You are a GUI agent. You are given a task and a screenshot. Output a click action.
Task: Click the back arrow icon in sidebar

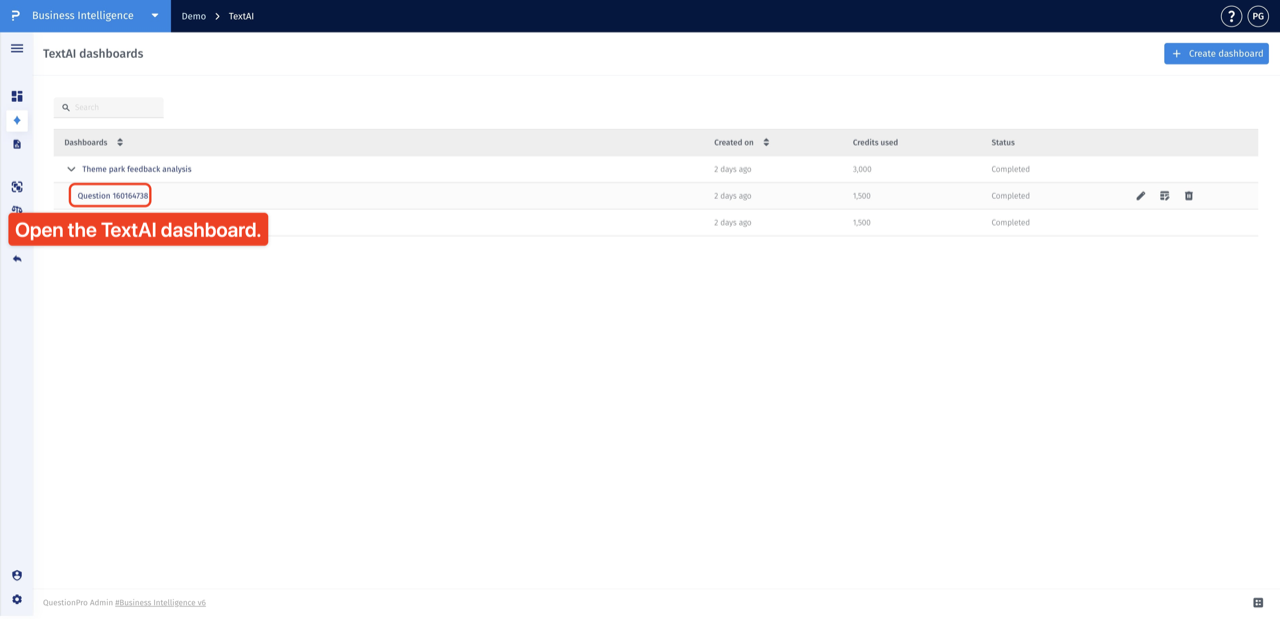click(x=17, y=259)
